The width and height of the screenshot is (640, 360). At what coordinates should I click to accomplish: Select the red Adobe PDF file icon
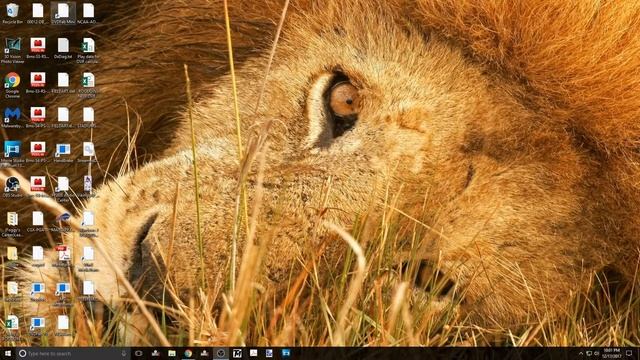click(x=63, y=256)
